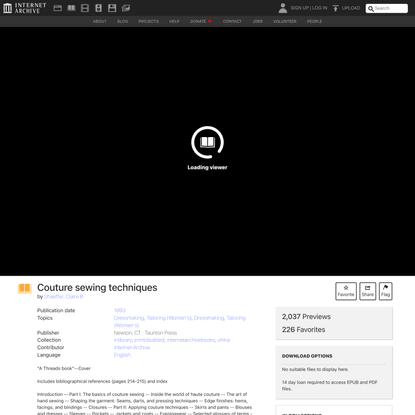Image resolution: width=415 pixels, height=415 pixels.
Task: Add the book with Favorite button
Action: 346,291
